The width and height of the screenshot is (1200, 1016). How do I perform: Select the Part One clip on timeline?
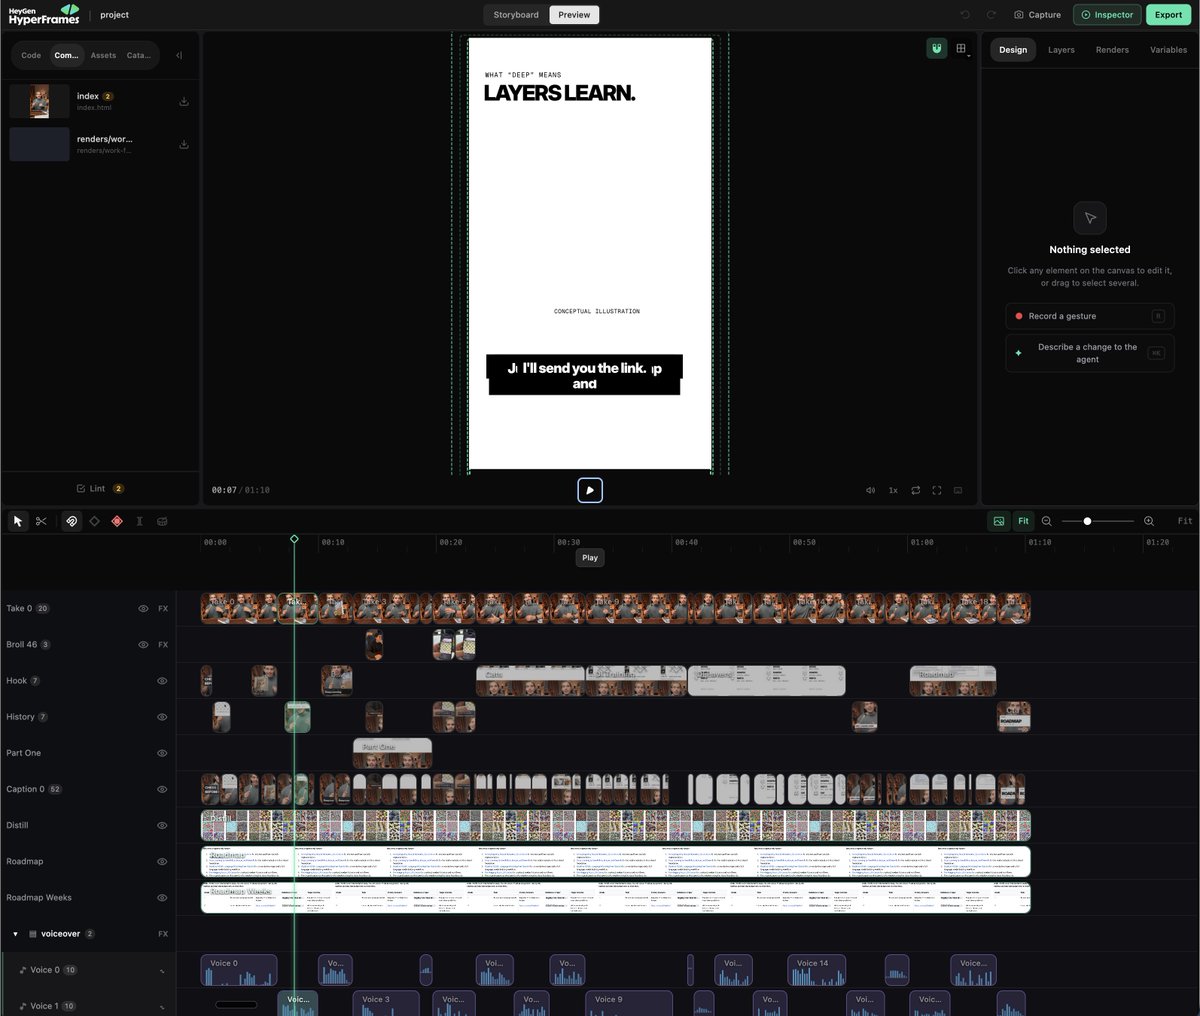392,753
